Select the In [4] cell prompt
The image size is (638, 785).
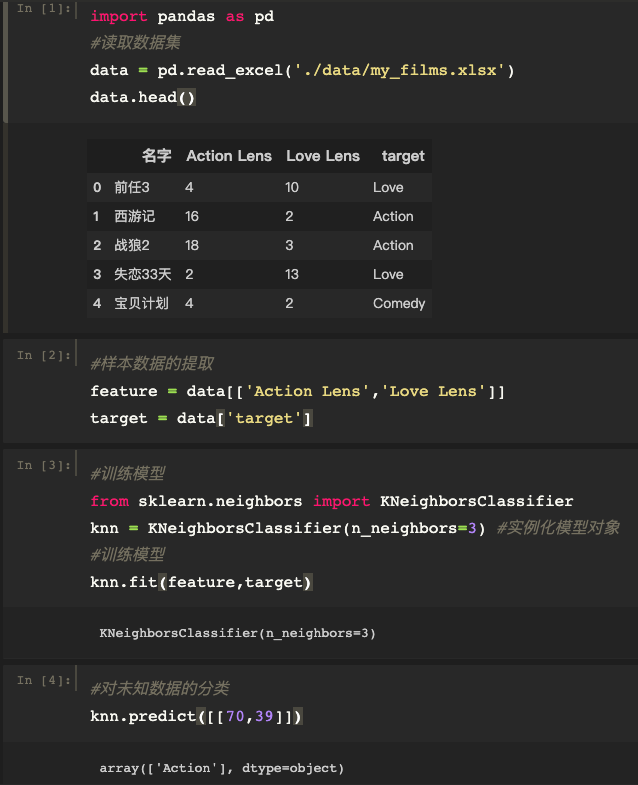pyautogui.click(x=44, y=680)
